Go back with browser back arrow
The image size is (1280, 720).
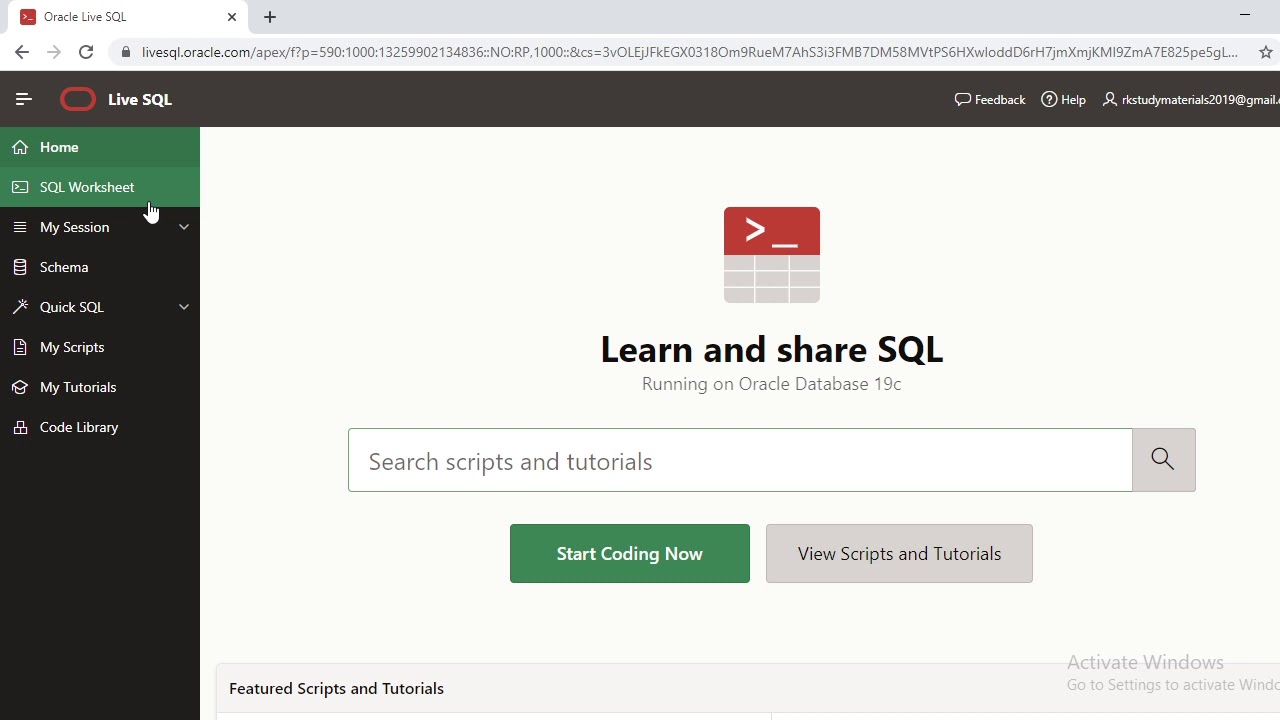click(x=22, y=52)
